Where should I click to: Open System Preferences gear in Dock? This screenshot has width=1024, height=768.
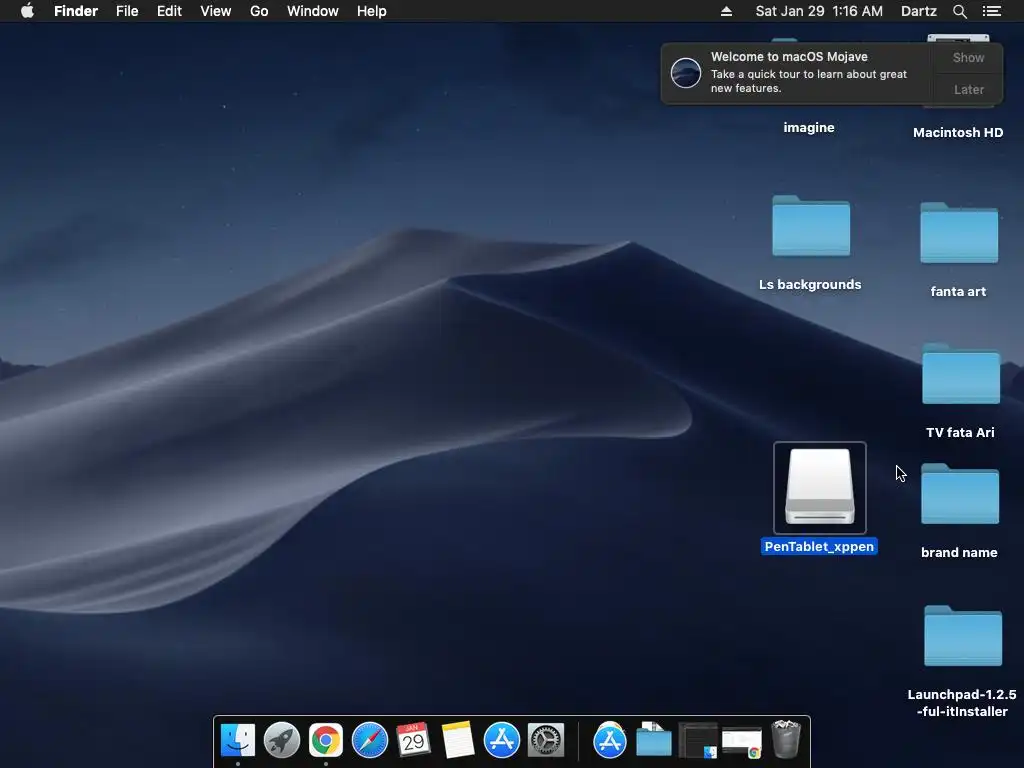(546, 740)
